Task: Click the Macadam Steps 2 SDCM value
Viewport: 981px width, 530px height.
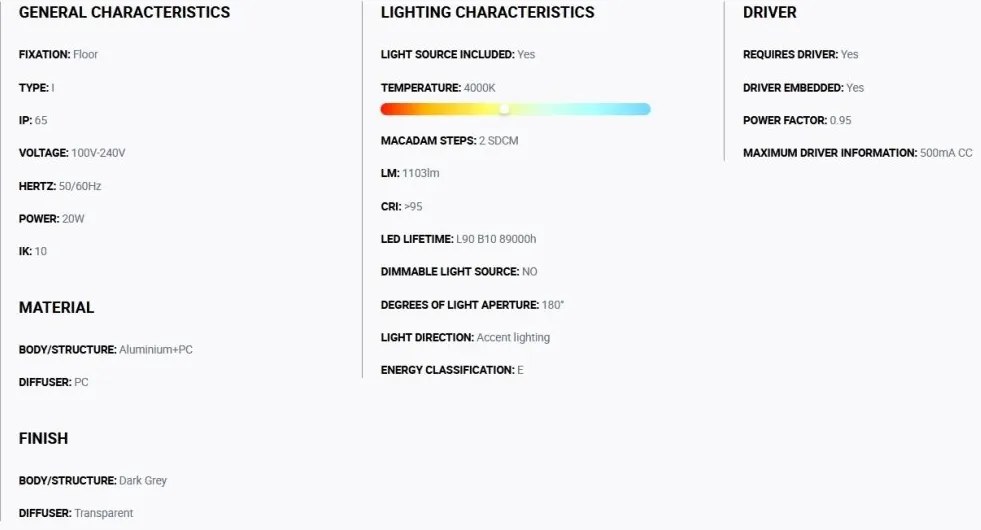Action: click(498, 141)
